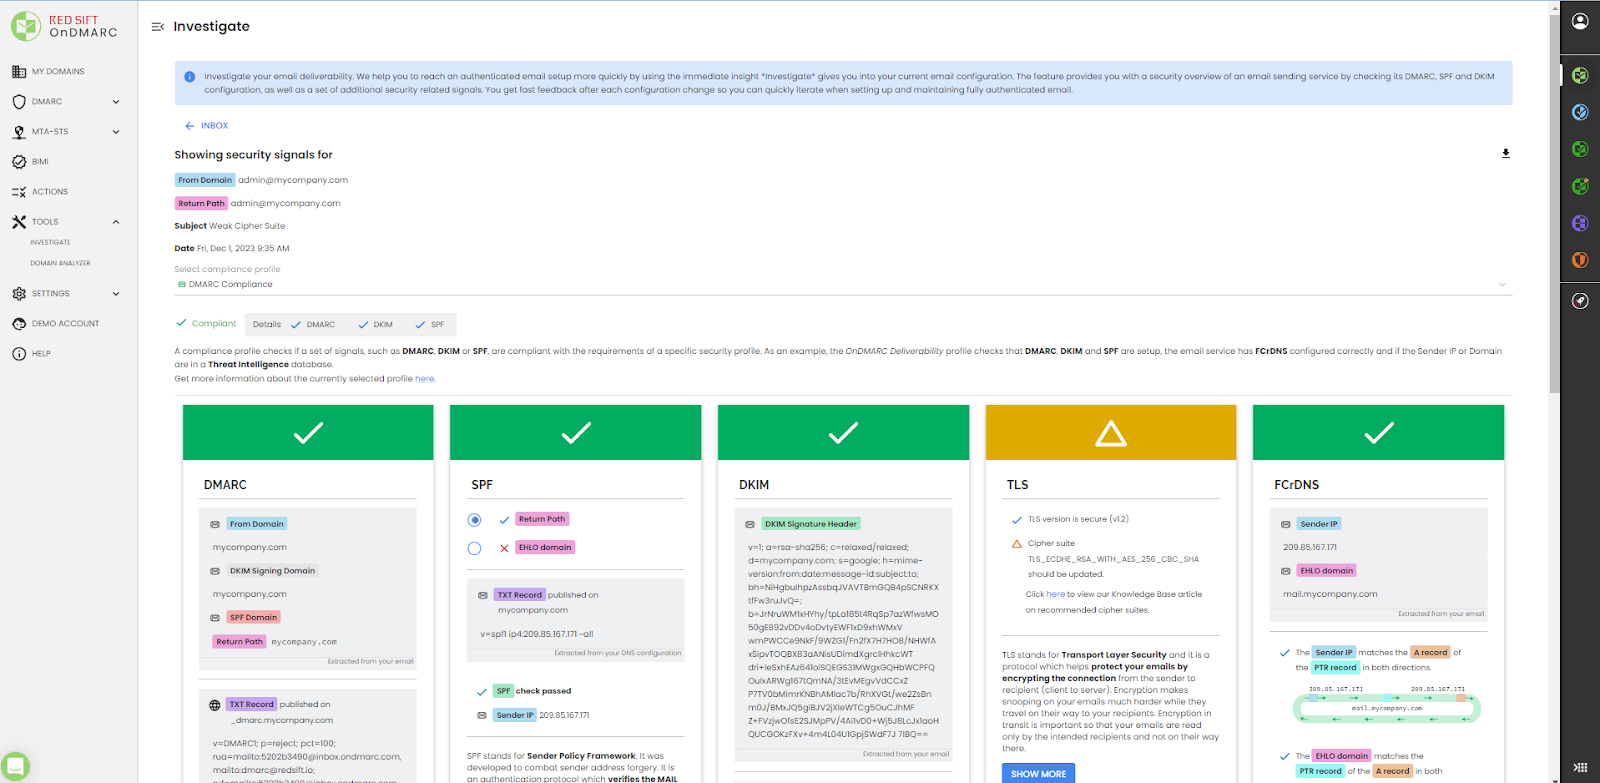Go to My Domains in the sidebar
This screenshot has height=783, width=1600.
(58, 72)
